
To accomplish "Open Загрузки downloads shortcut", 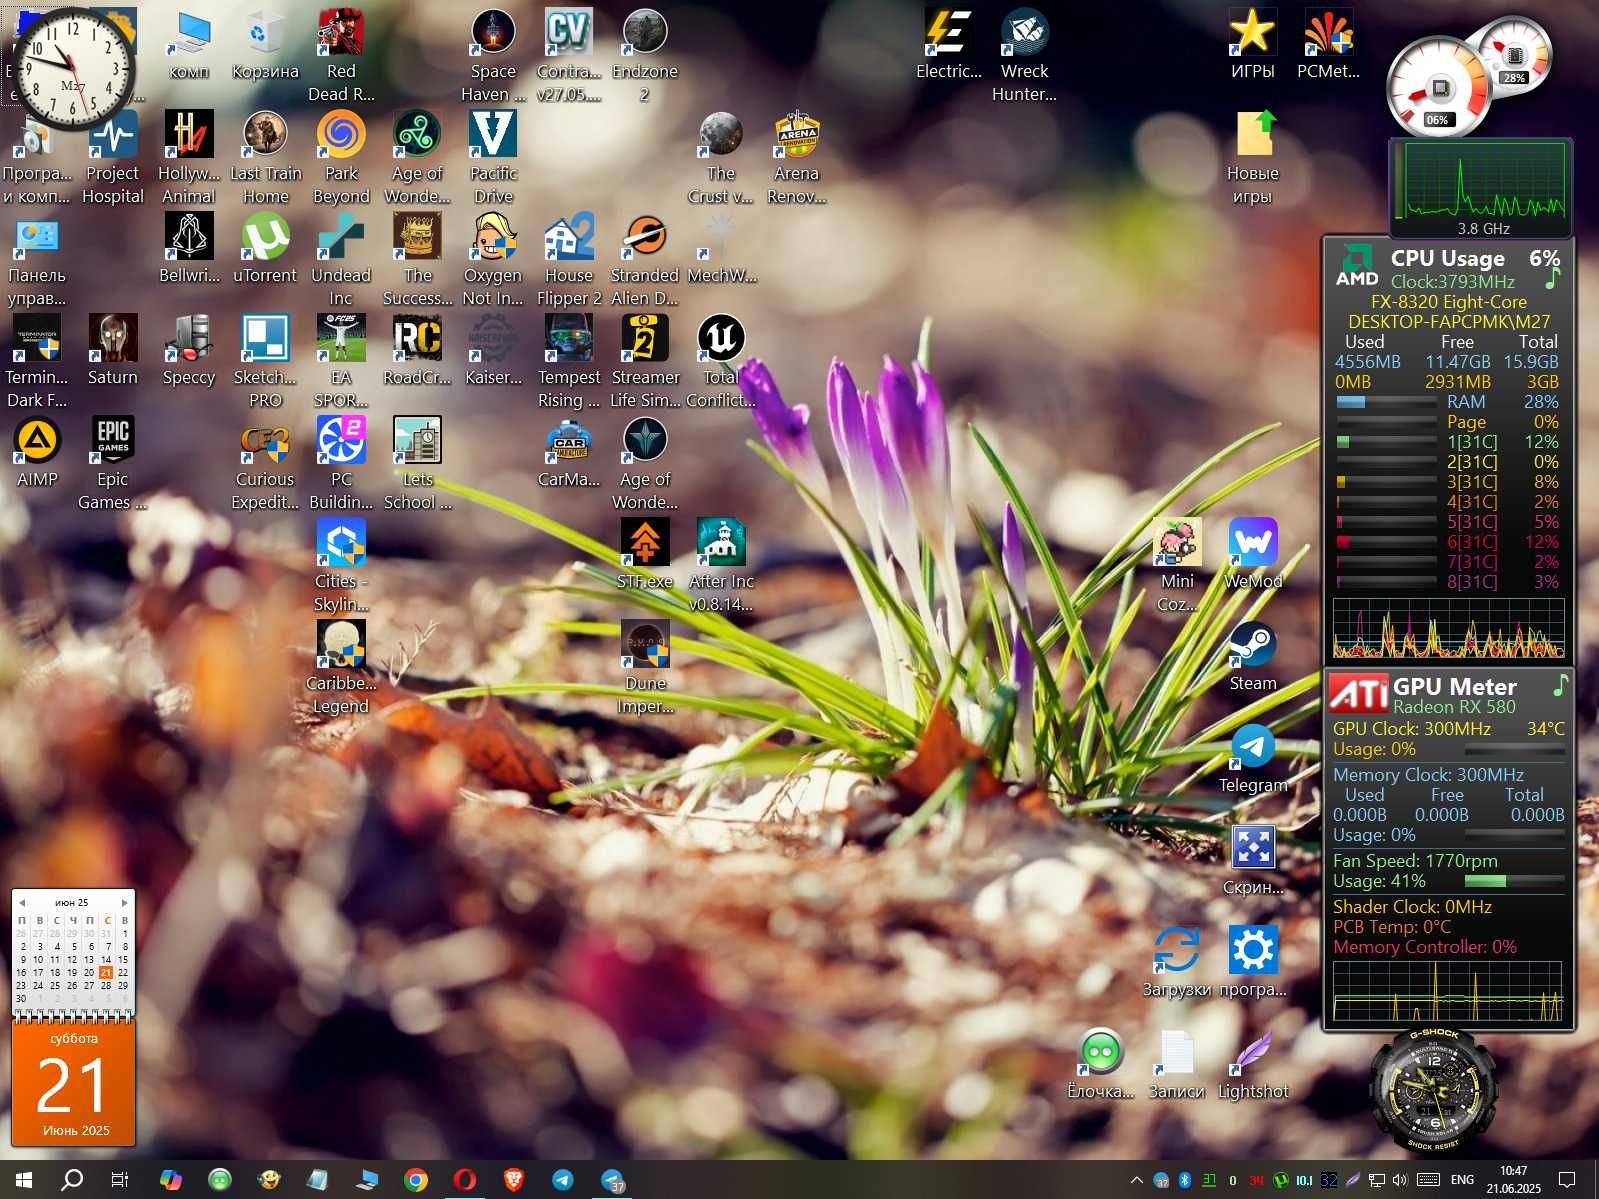I will coord(1177,963).
